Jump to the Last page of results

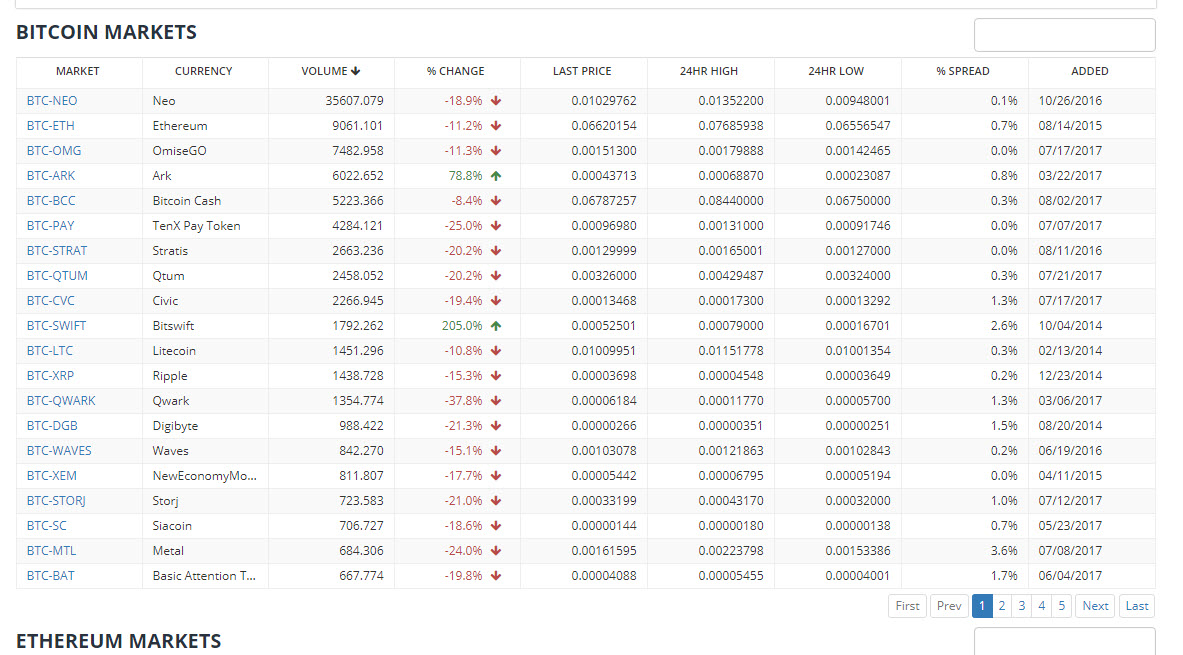tap(1137, 606)
